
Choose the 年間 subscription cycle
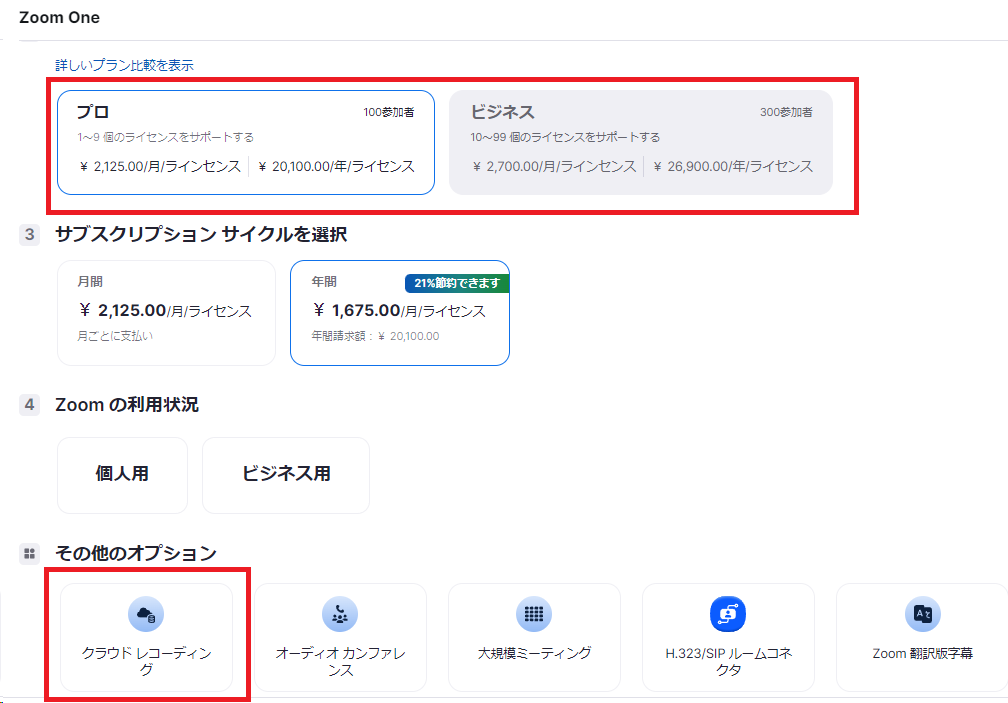tap(400, 313)
